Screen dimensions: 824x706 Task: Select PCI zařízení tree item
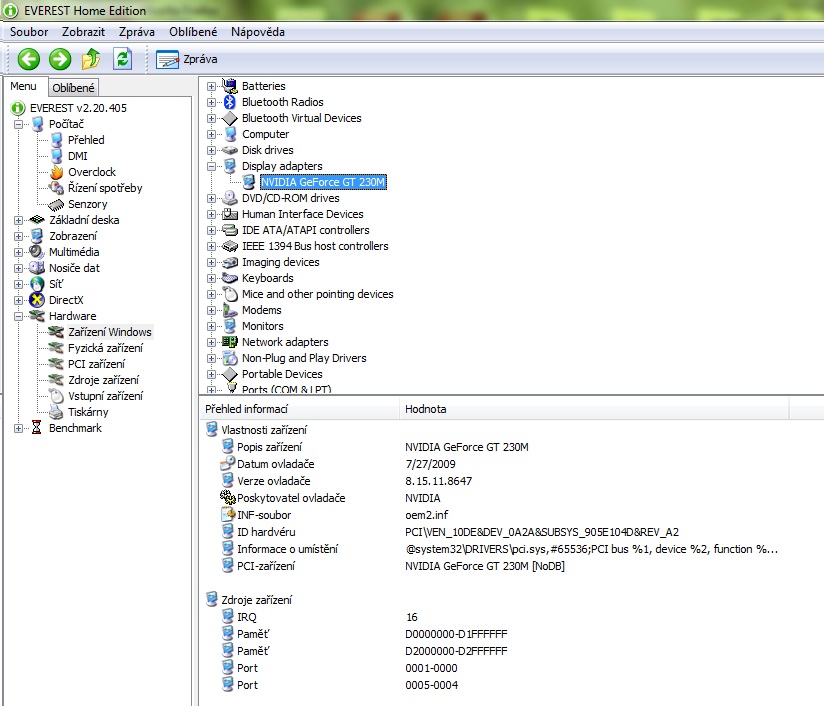click(97, 364)
